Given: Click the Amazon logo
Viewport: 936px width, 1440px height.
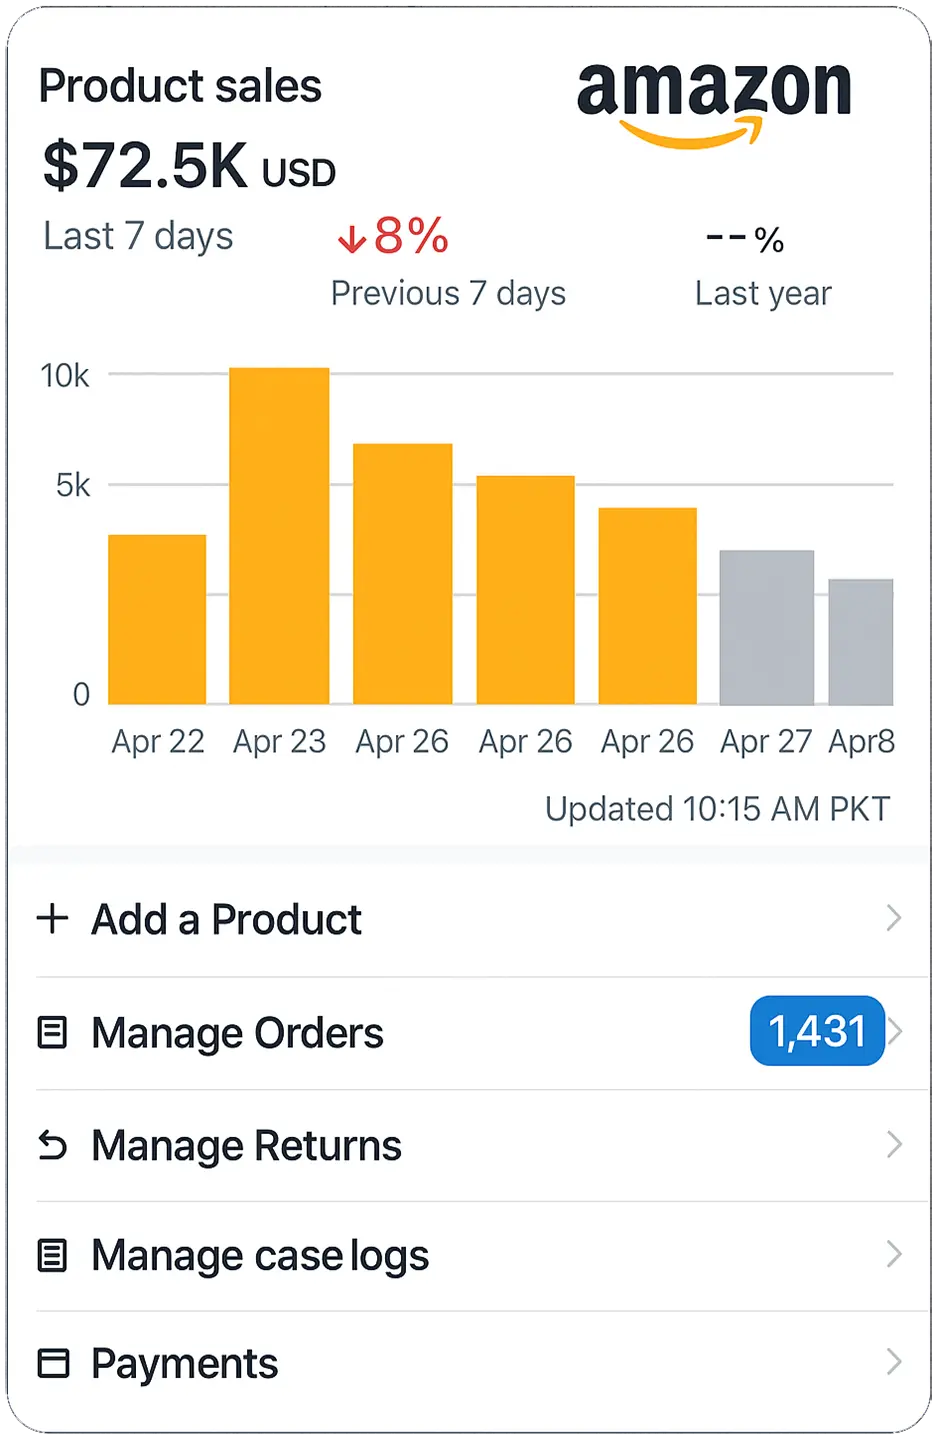Looking at the screenshot, I should click(714, 101).
